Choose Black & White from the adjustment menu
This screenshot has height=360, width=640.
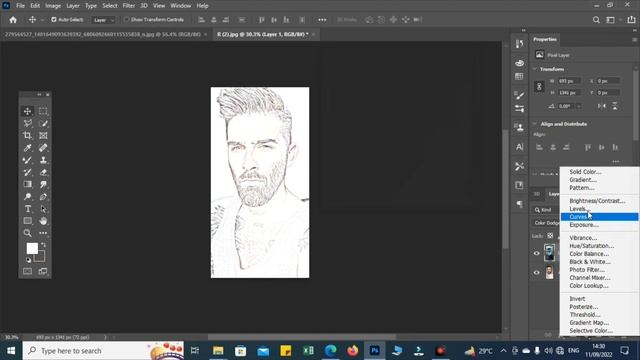[599, 262]
